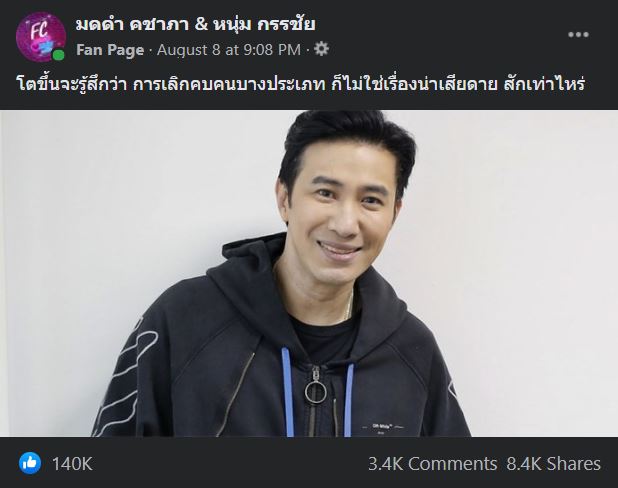Viewport: 618px width, 488px height.
Task: Open the post photo in full view
Action: [x=309, y=273]
